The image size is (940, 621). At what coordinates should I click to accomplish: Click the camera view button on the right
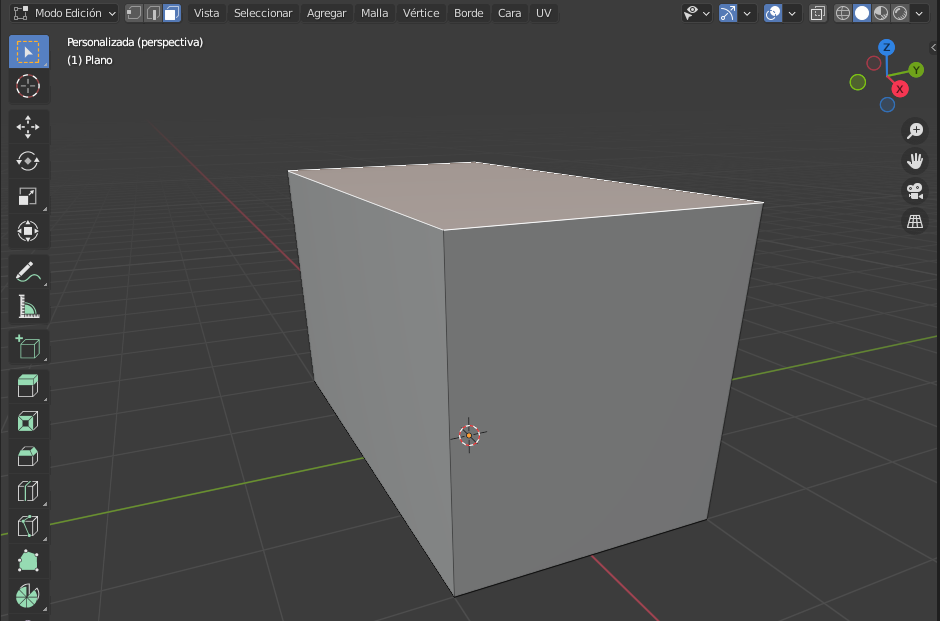pos(915,191)
